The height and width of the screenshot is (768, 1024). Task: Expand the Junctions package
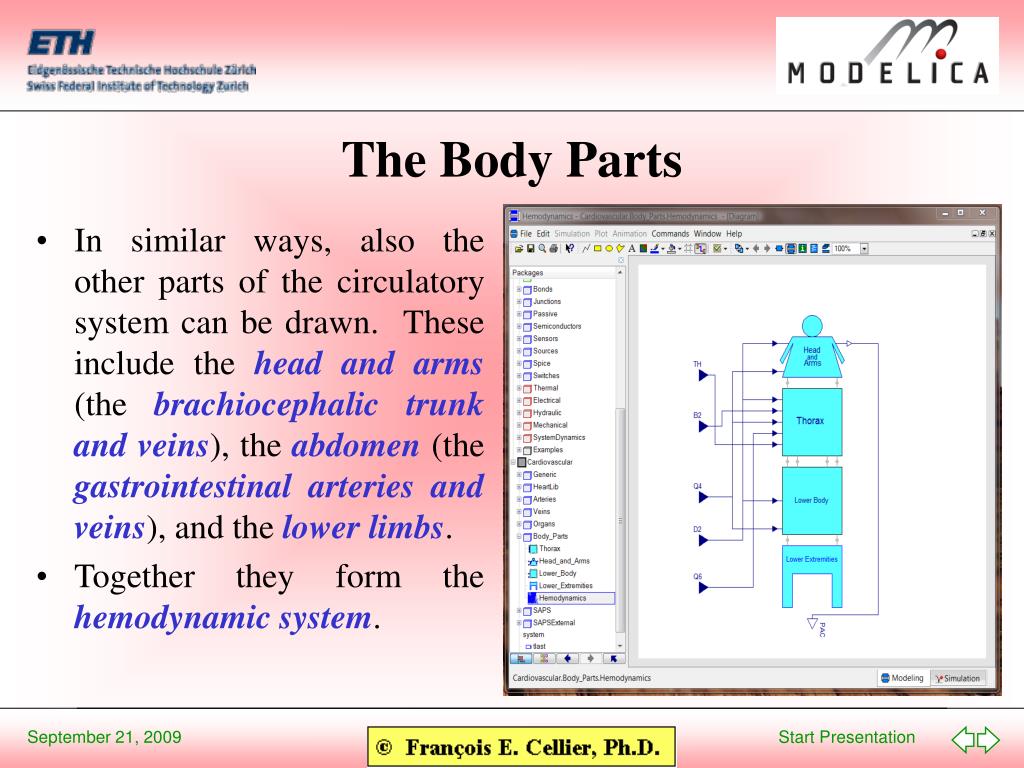(x=519, y=302)
